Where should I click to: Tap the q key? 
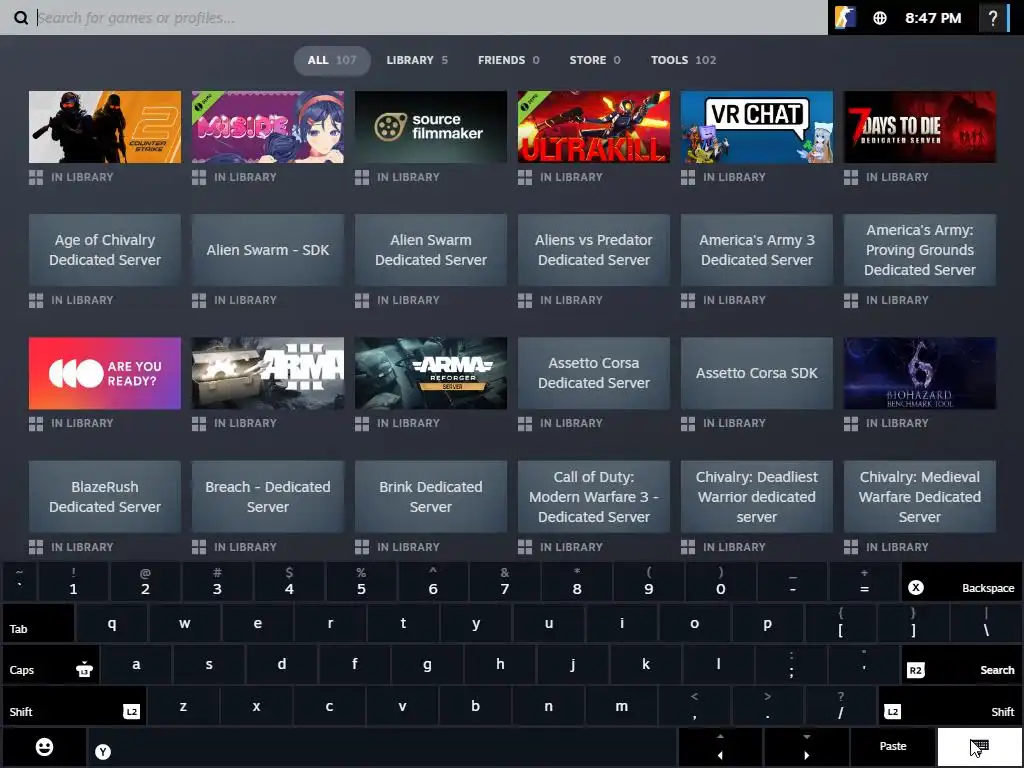112,623
